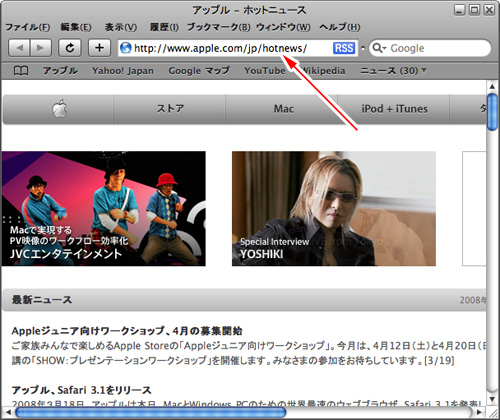Reload the page with the refresh button

(x=70, y=48)
